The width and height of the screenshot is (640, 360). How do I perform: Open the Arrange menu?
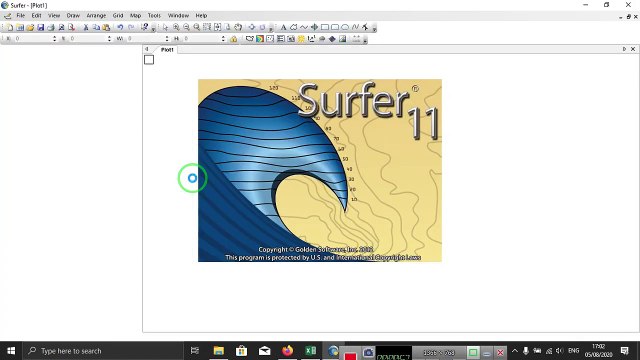[96, 16]
